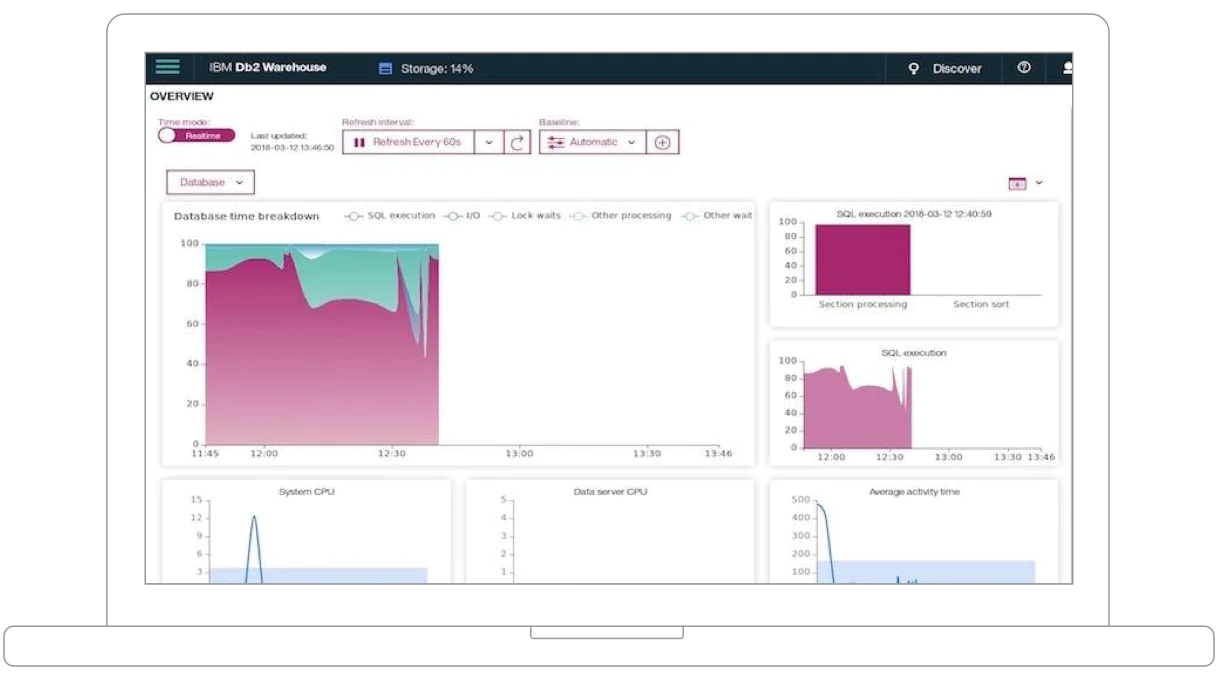Click the Overview page heading
1216x684 pixels.
[x=181, y=96]
